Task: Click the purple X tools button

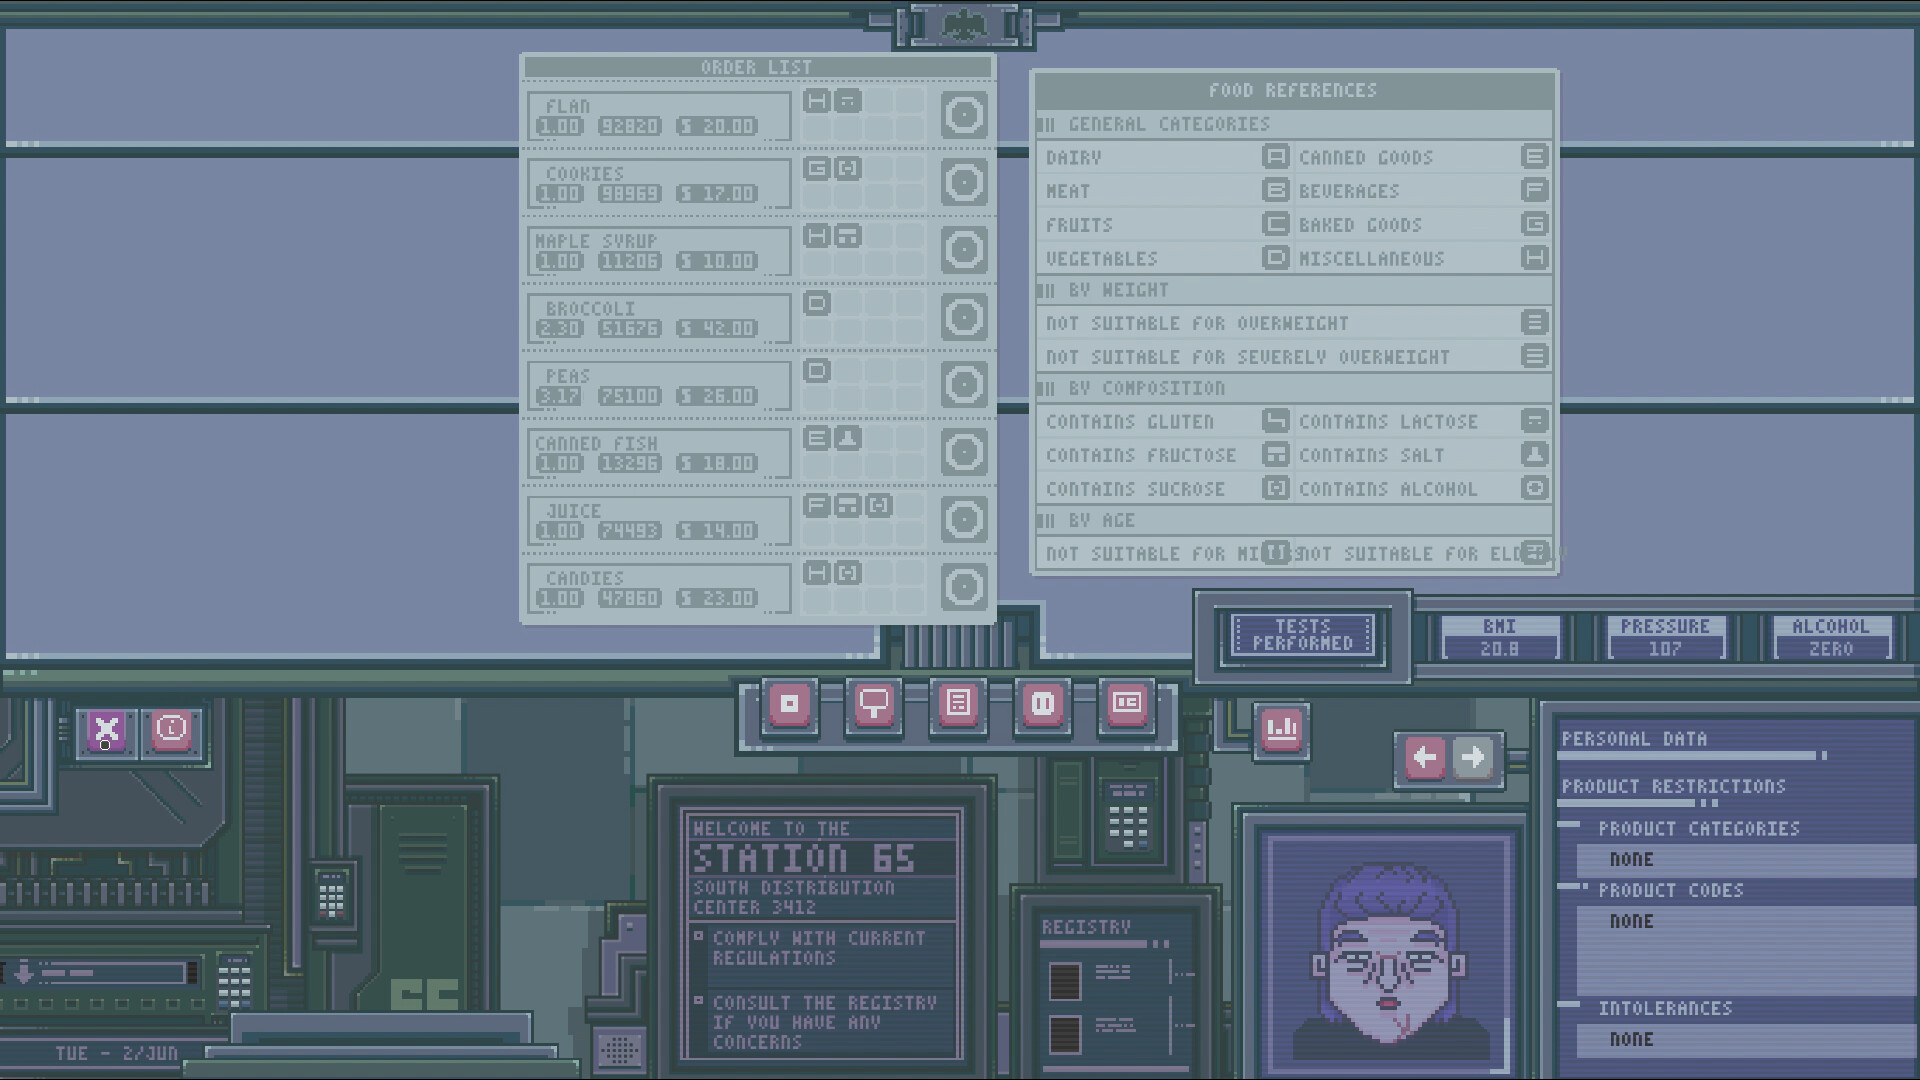Action: [x=106, y=731]
